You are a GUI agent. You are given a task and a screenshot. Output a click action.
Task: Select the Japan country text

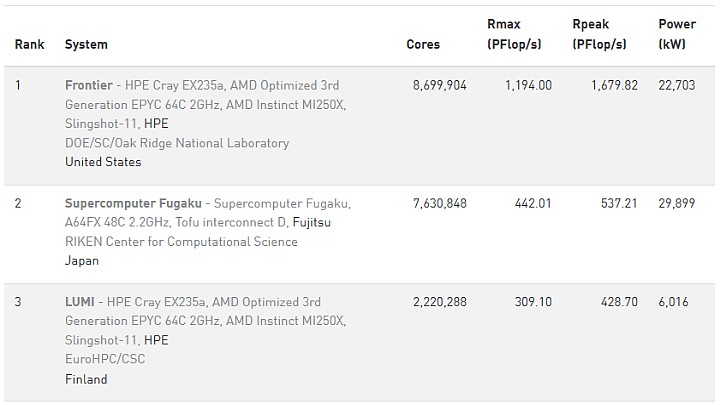click(x=82, y=261)
